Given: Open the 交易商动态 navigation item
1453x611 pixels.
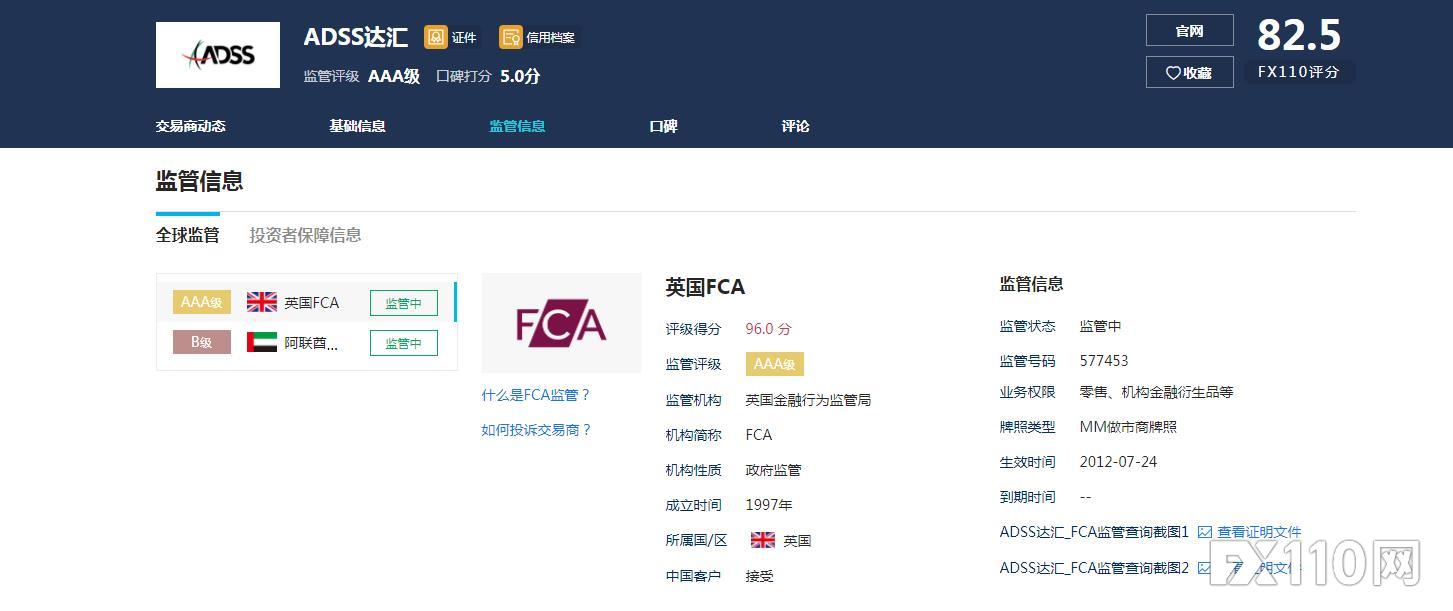Looking at the screenshot, I should pyautogui.click(x=192, y=126).
